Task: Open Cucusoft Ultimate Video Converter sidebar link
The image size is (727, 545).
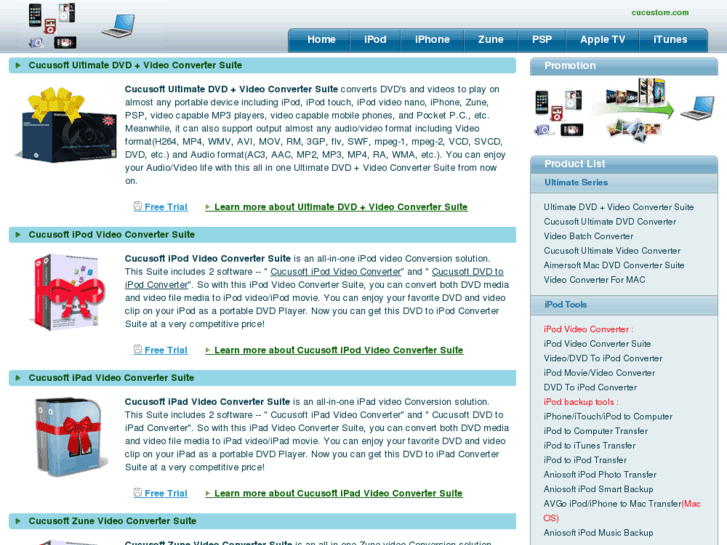Action: pyautogui.click(x=612, y=251)
